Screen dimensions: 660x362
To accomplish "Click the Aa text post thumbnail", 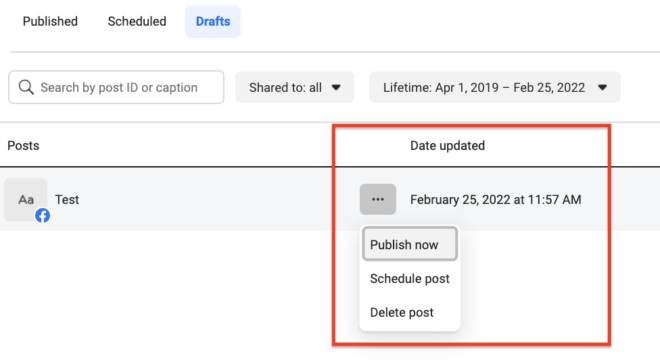I will coord(26,200).
